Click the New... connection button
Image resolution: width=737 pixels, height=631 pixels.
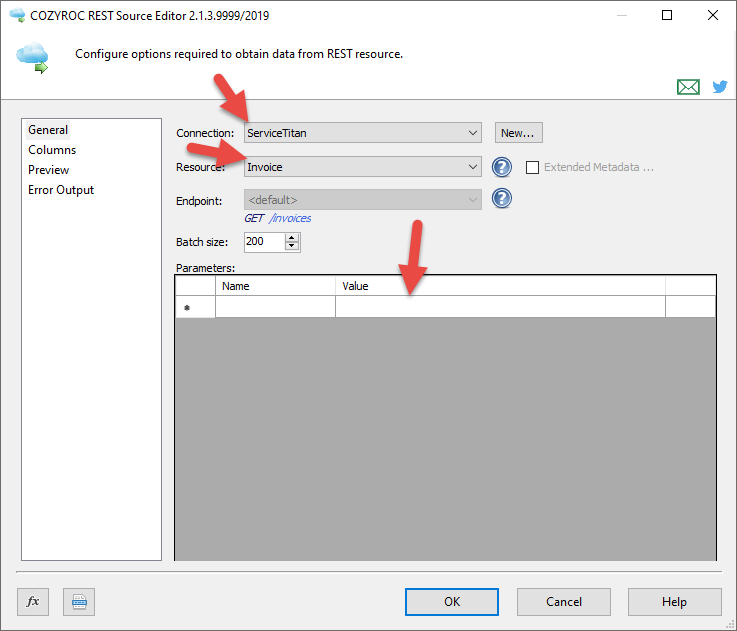click(x=518, y=133)
